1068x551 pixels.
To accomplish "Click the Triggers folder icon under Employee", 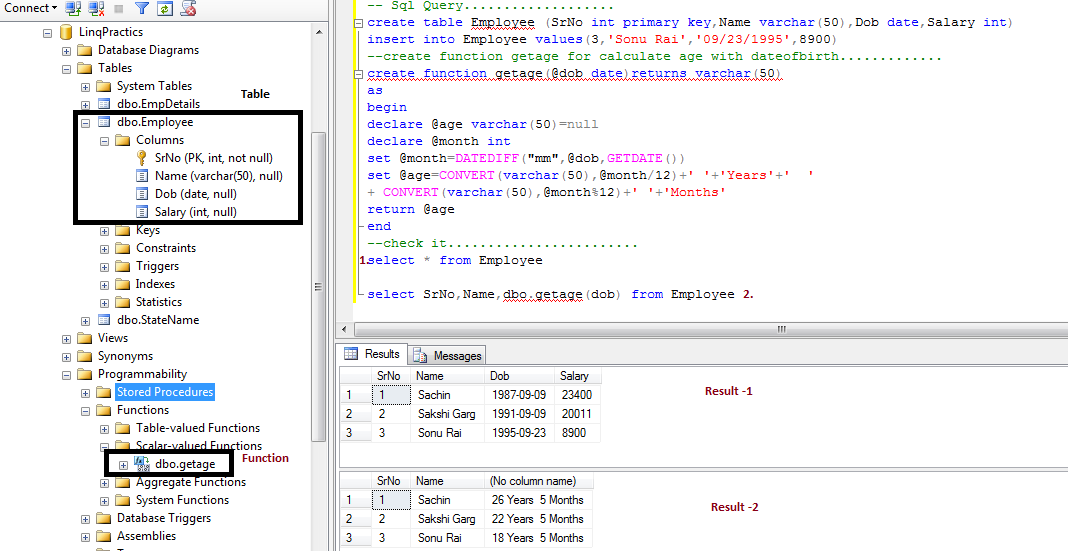I will (123, 266).
